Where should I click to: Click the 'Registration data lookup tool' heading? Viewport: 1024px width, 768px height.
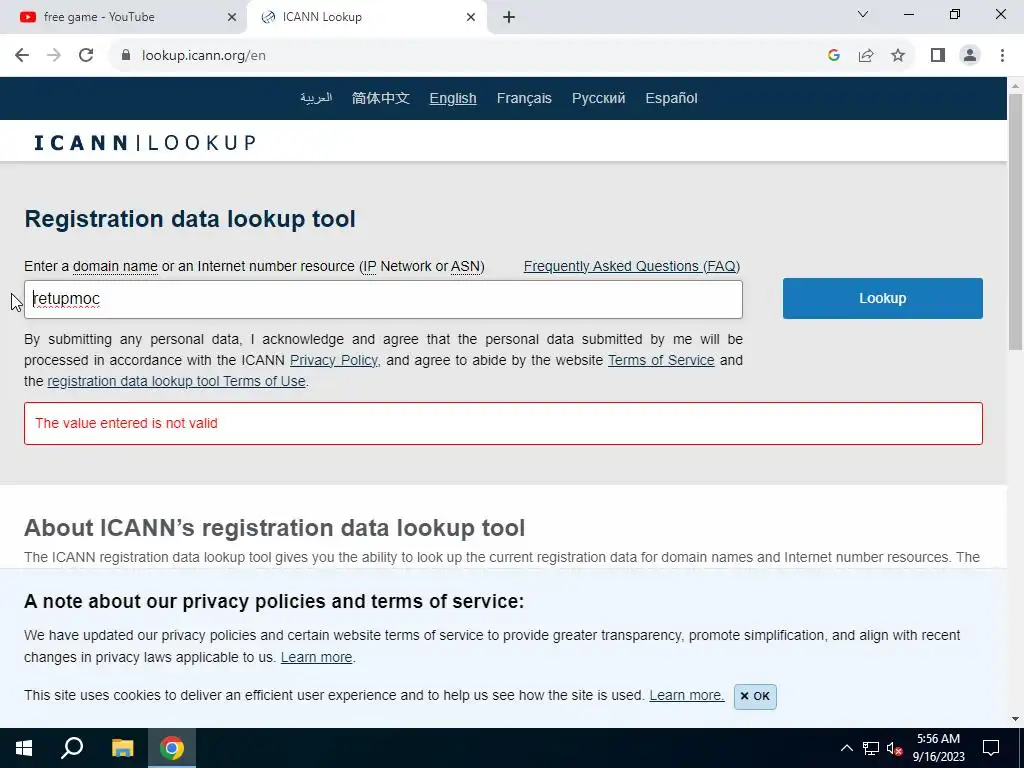[190, 219]
